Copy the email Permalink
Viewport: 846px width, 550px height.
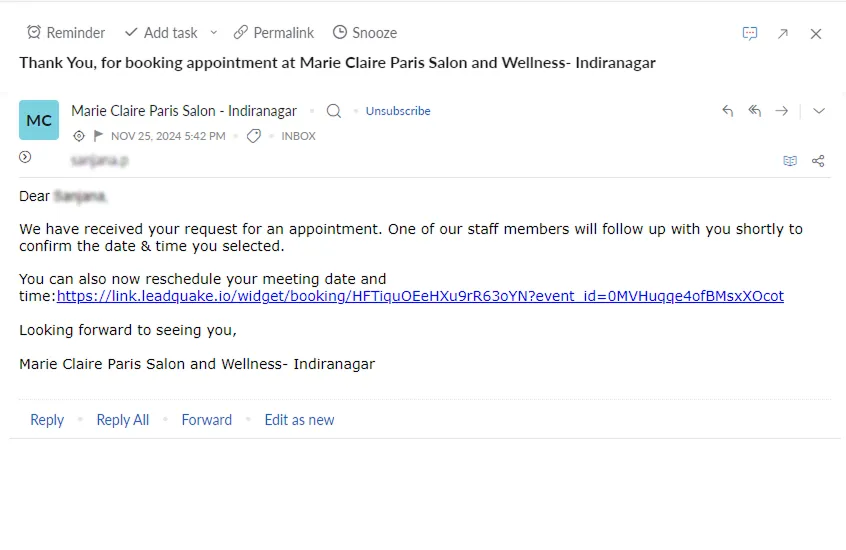coord(274,33)
